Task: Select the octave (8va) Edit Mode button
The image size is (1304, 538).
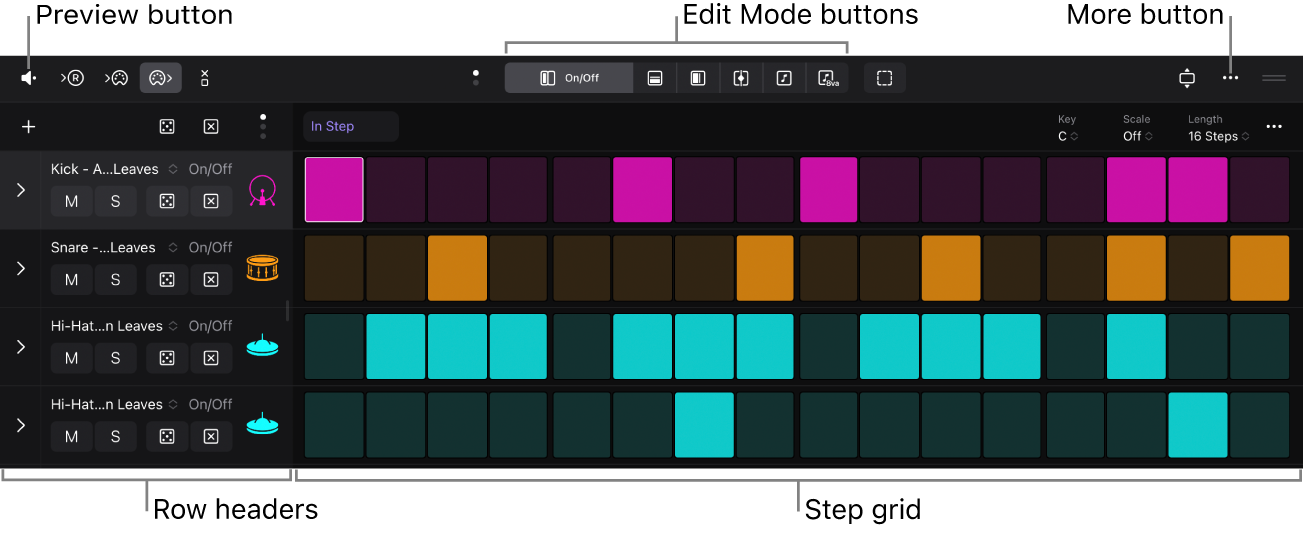Action: click(827, 78)
